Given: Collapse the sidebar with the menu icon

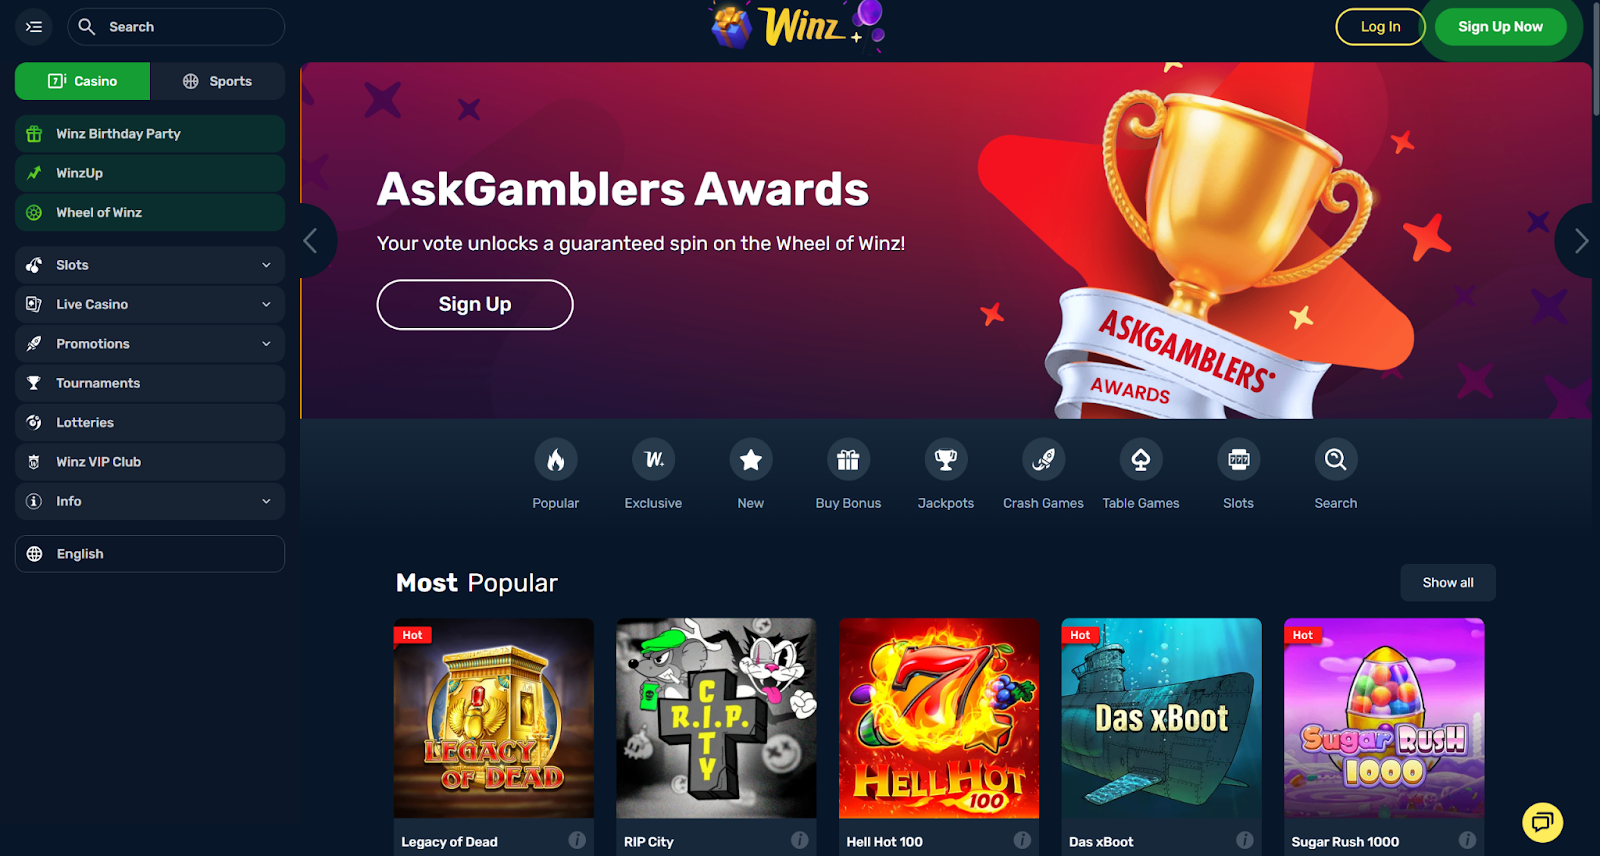Looking at the screenshot, I should point(34,27).
